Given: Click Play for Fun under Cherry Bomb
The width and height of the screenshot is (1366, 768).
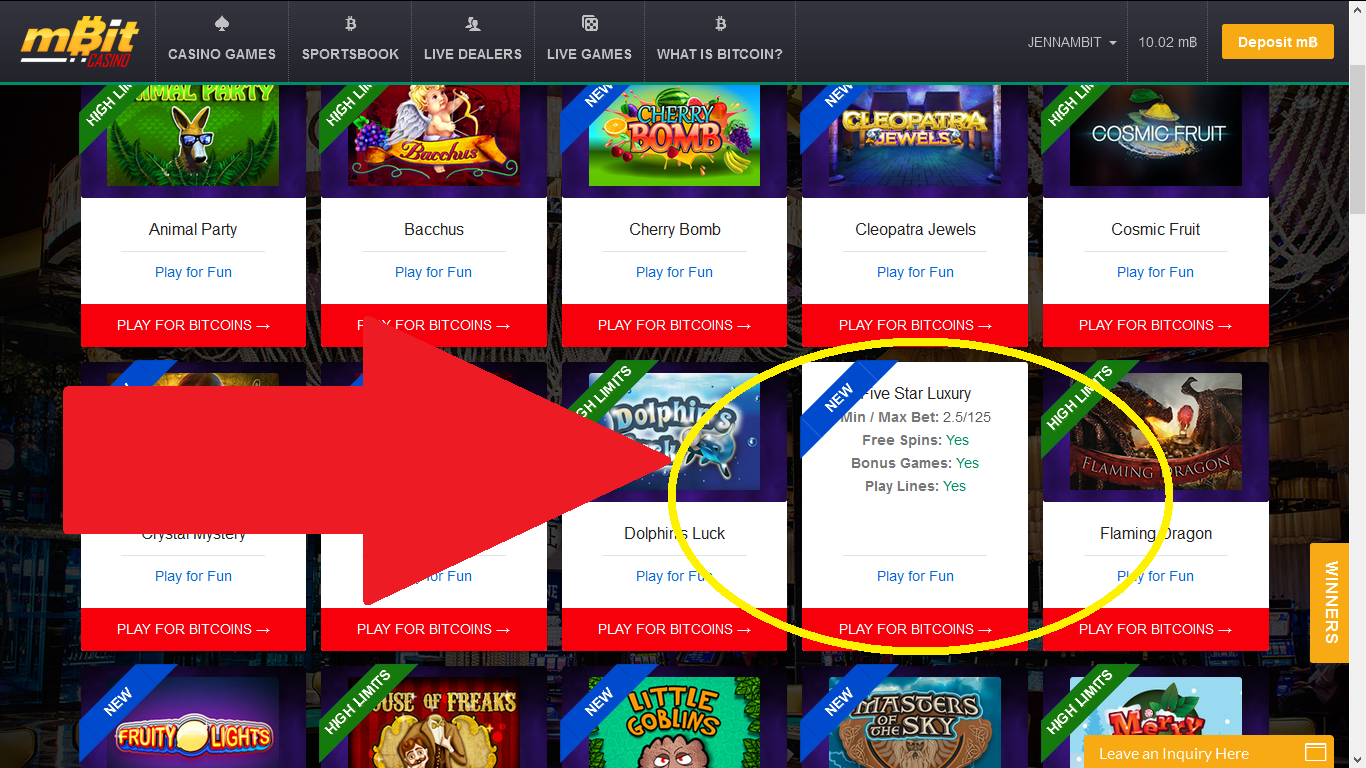Looking at the screenshot, I should 674,272.
